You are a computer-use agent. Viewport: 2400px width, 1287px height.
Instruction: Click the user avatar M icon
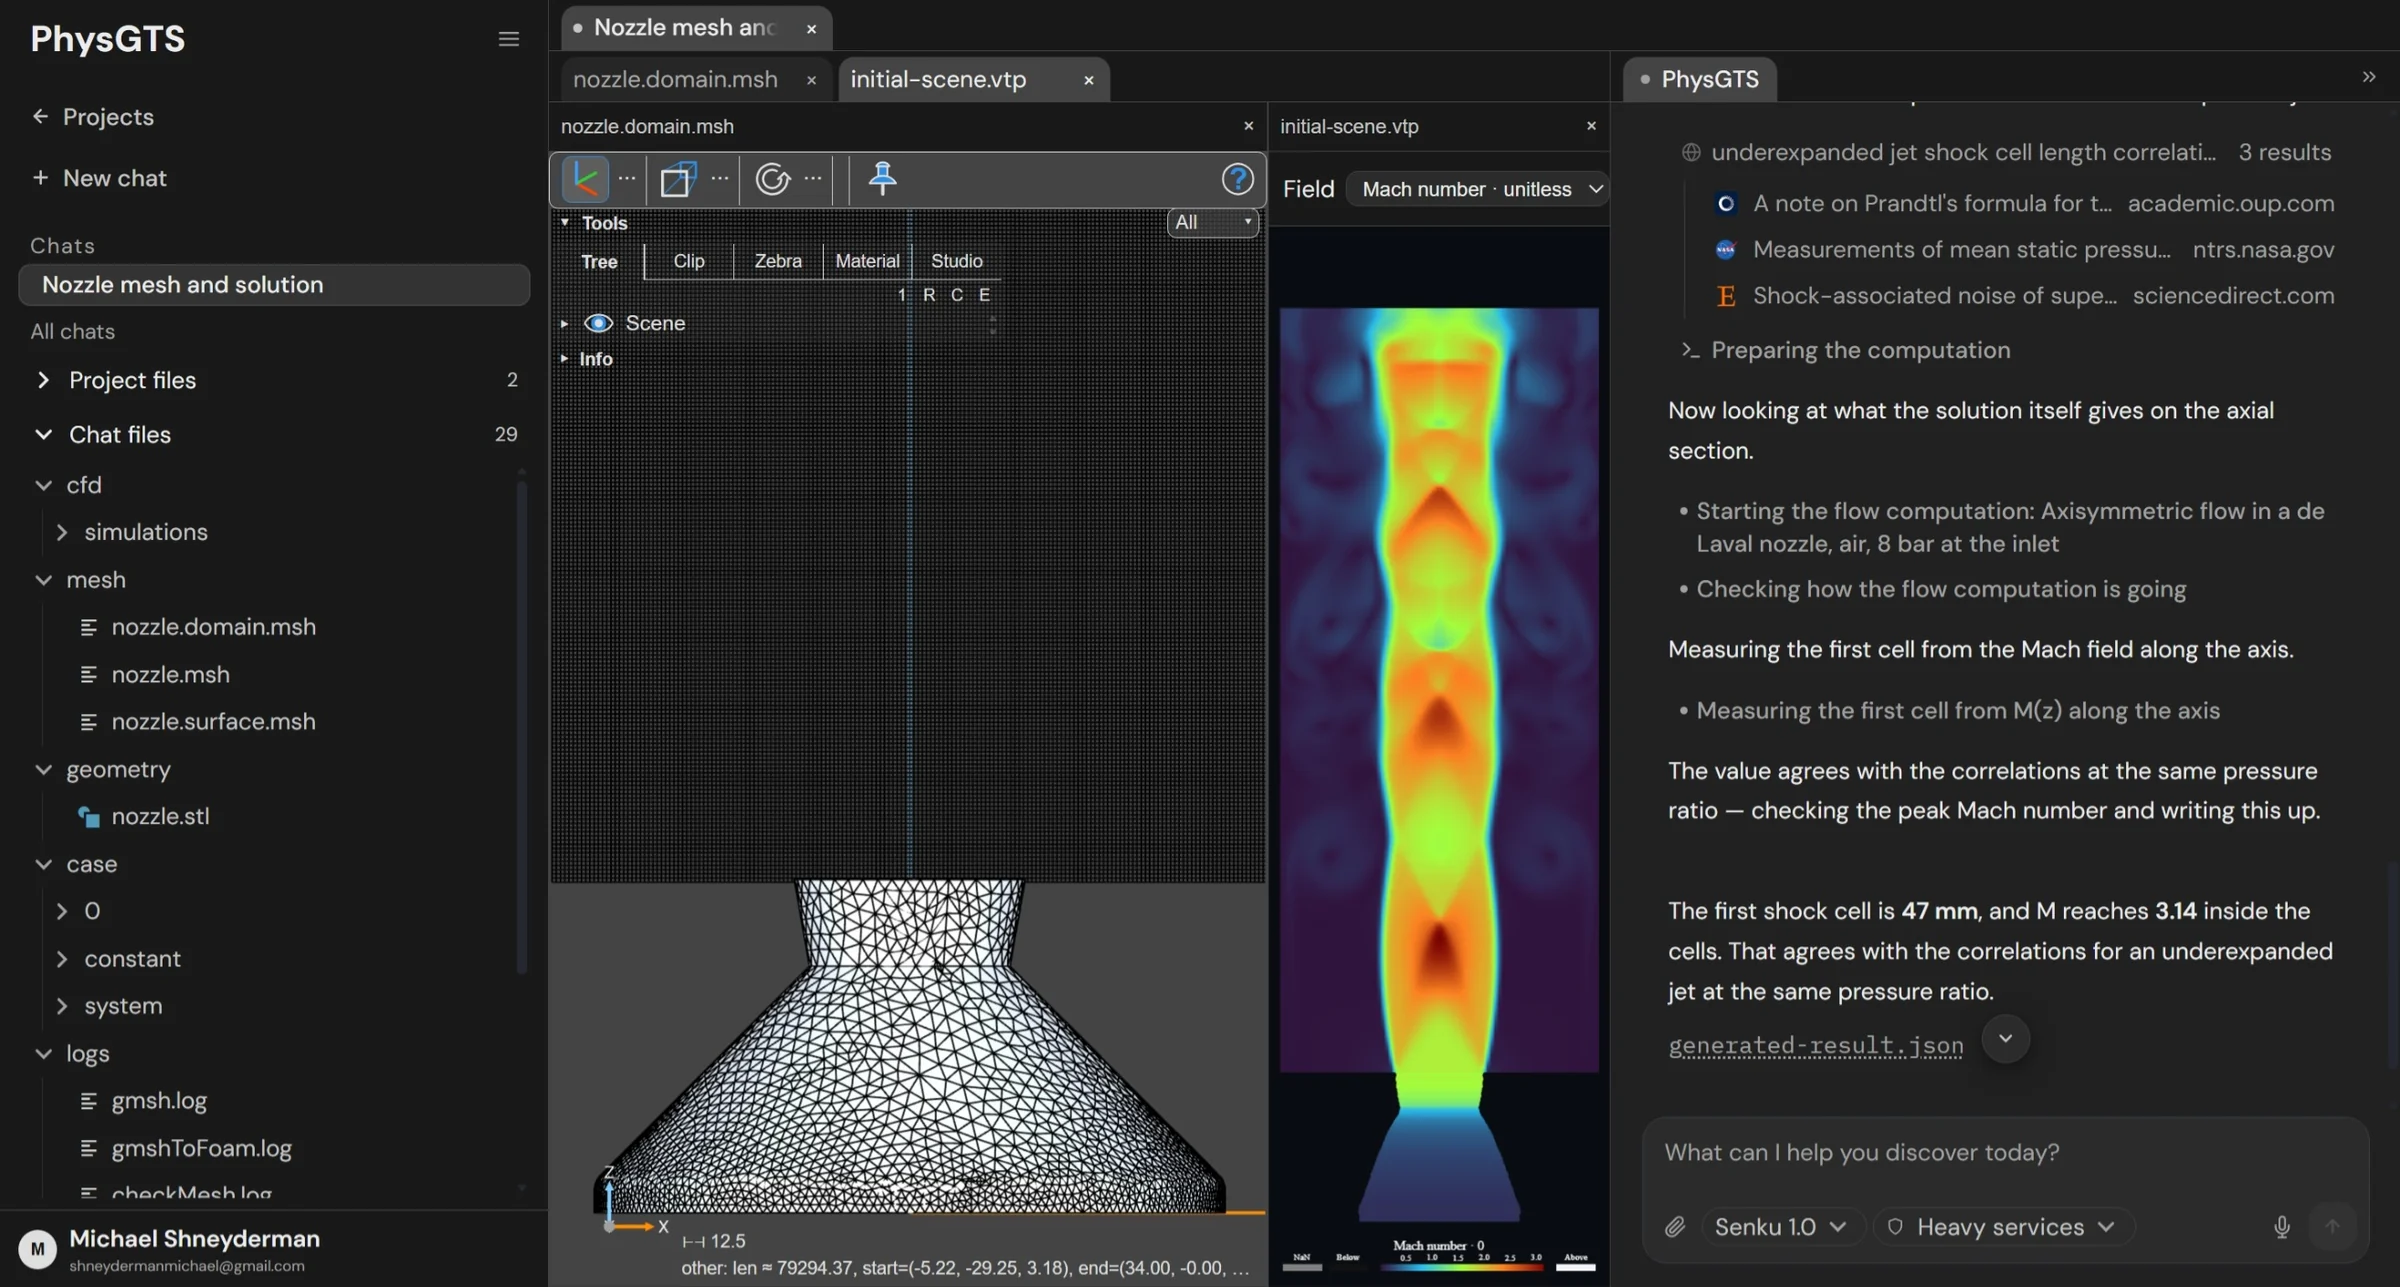point(37,1249)
